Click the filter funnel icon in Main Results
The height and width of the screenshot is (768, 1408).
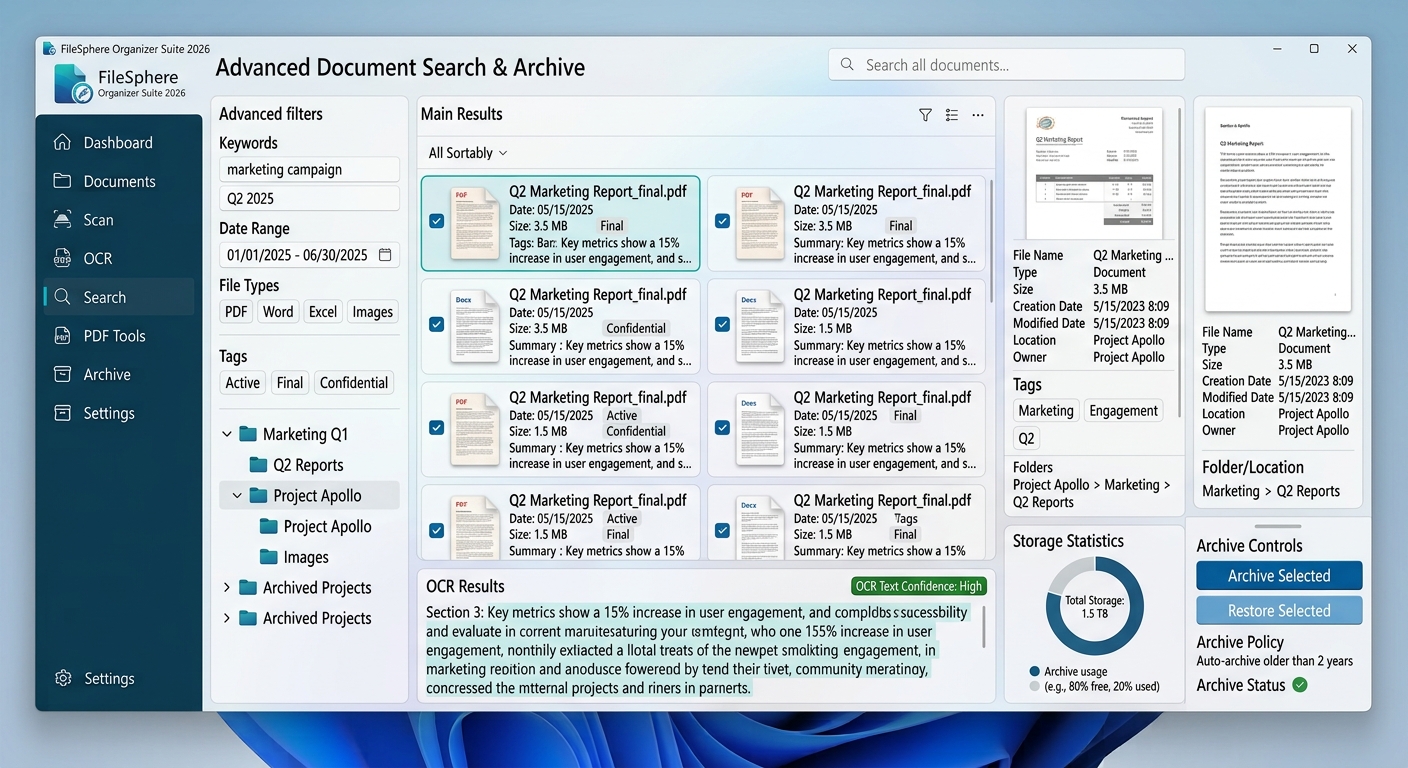(925, 115)
